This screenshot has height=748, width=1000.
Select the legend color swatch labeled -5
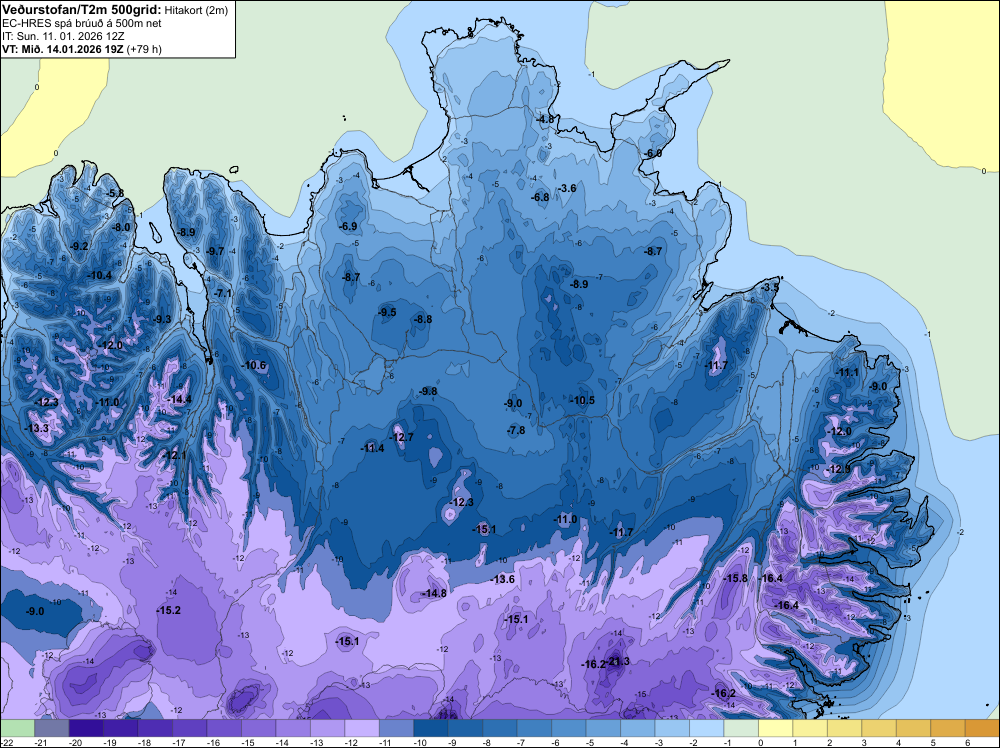click(x=603, y=727)
